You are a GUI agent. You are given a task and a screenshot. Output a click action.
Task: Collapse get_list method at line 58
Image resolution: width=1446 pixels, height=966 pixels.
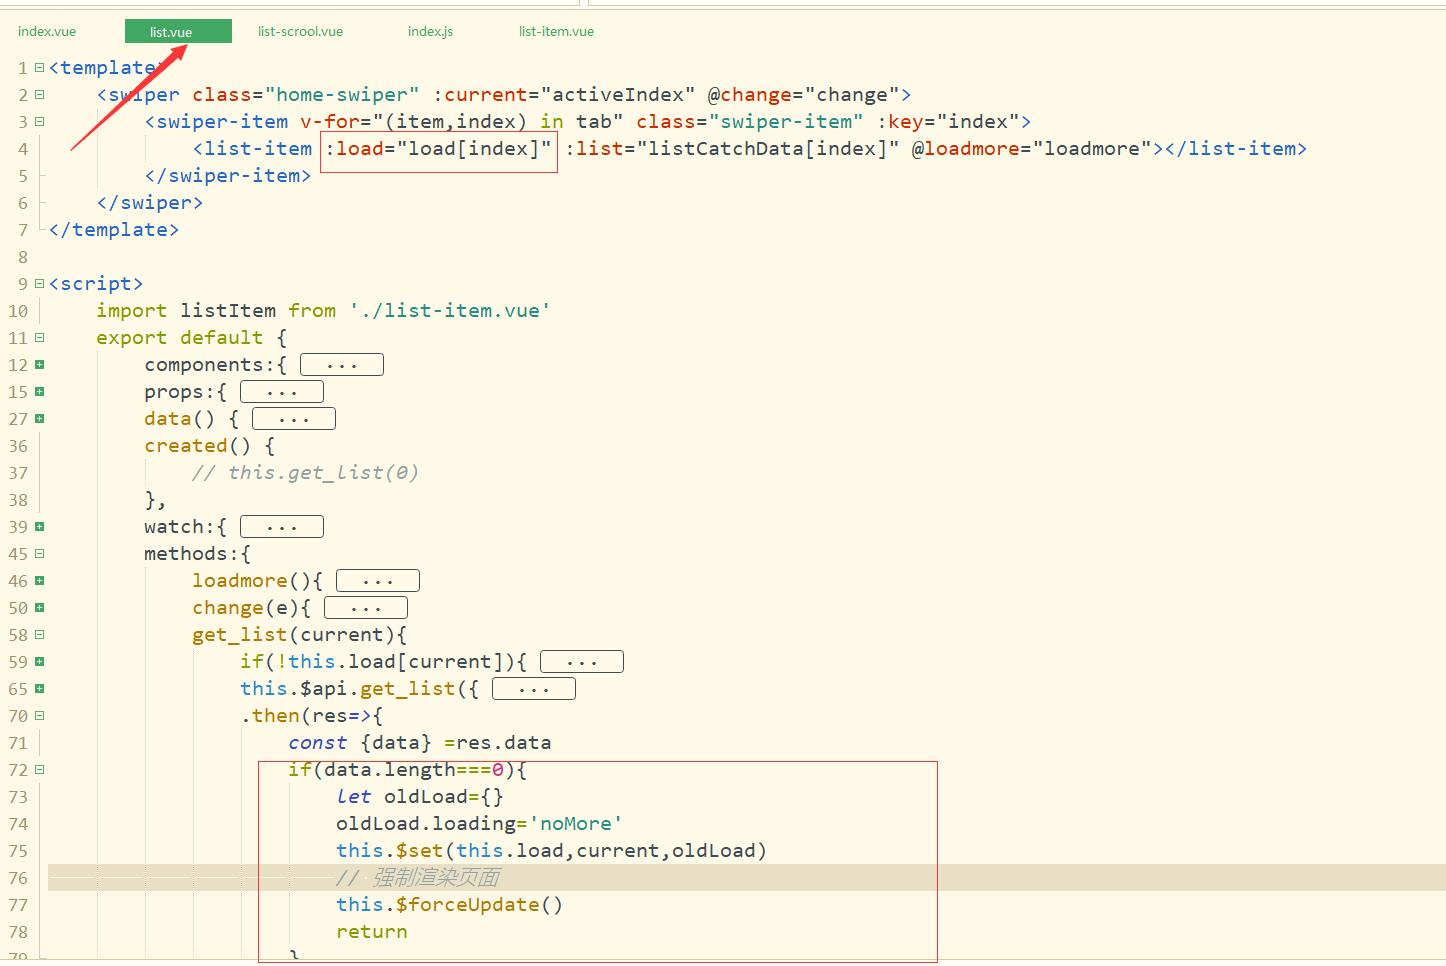[x=40, y=635]
